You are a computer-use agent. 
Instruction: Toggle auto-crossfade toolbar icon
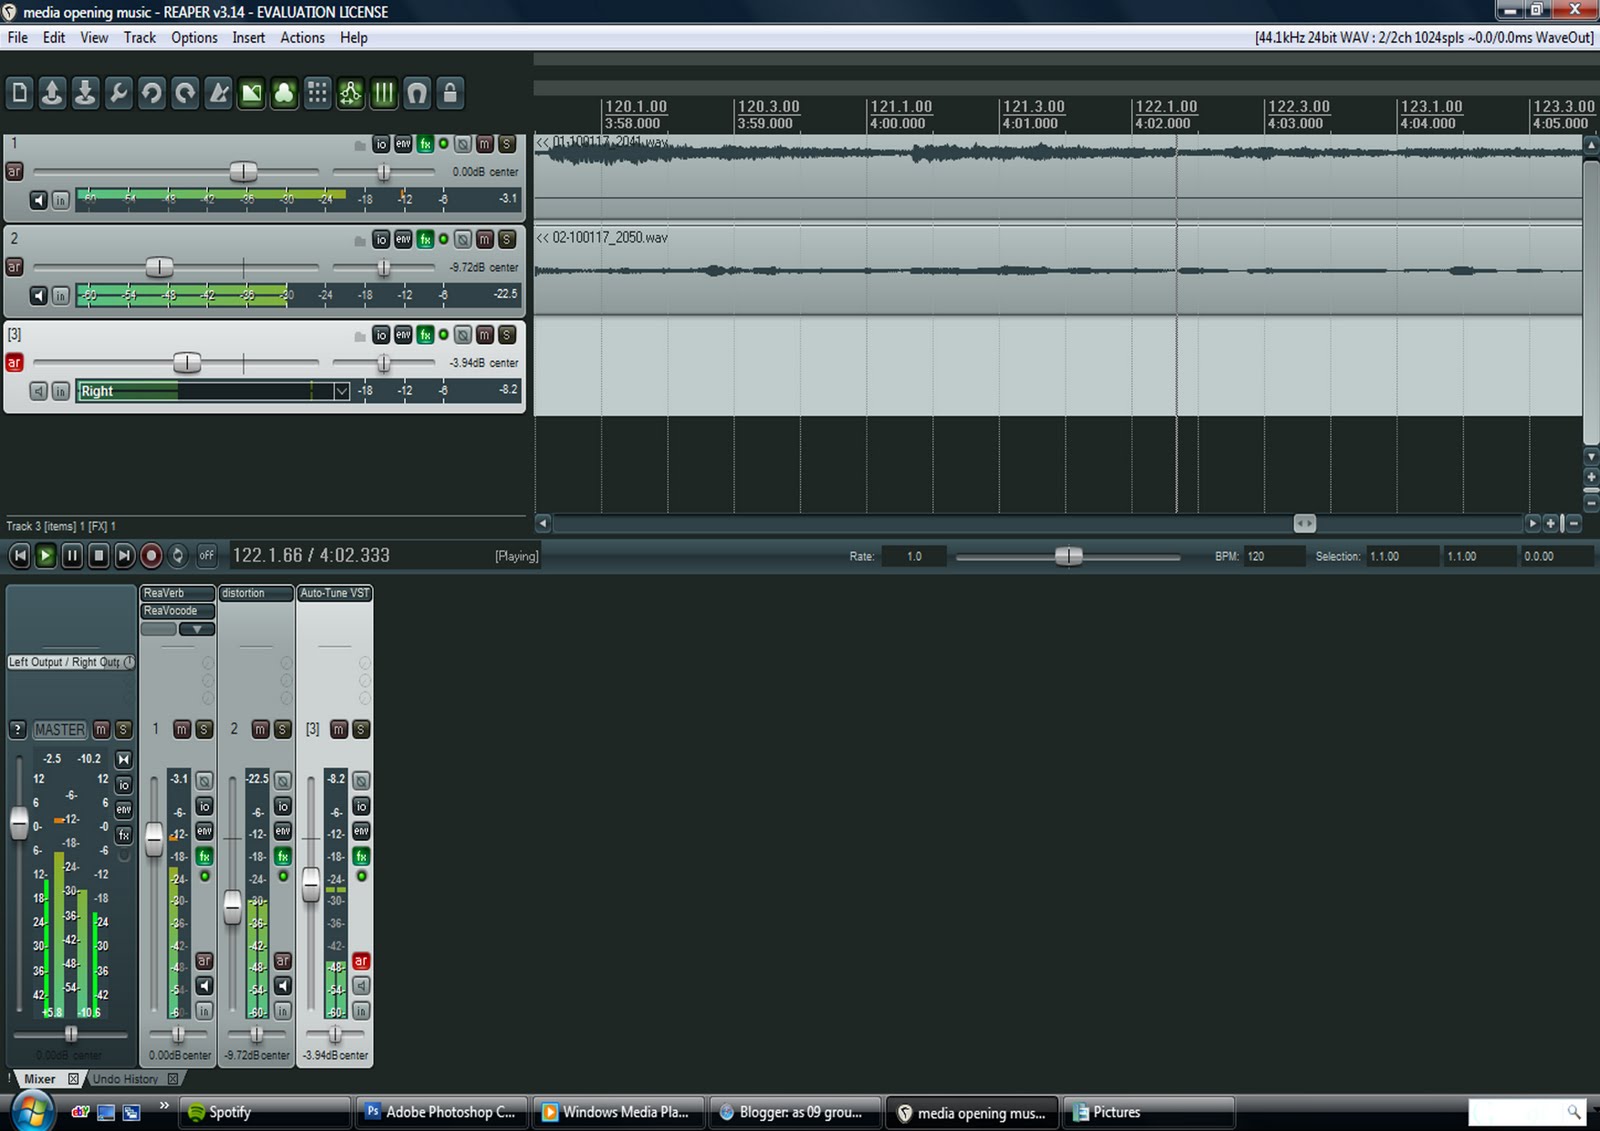(251, 94)
